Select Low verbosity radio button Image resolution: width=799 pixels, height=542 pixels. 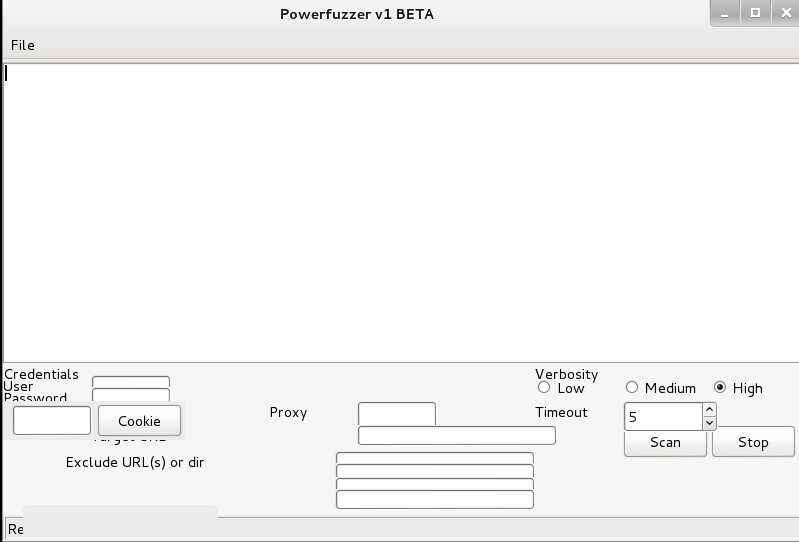coord(544,387)
